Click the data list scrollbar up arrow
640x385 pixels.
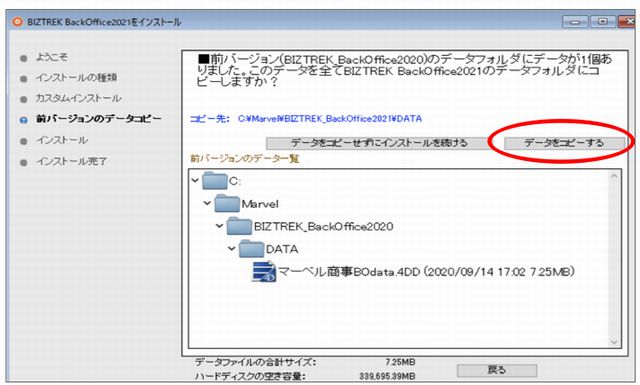(x=614, y=176)
